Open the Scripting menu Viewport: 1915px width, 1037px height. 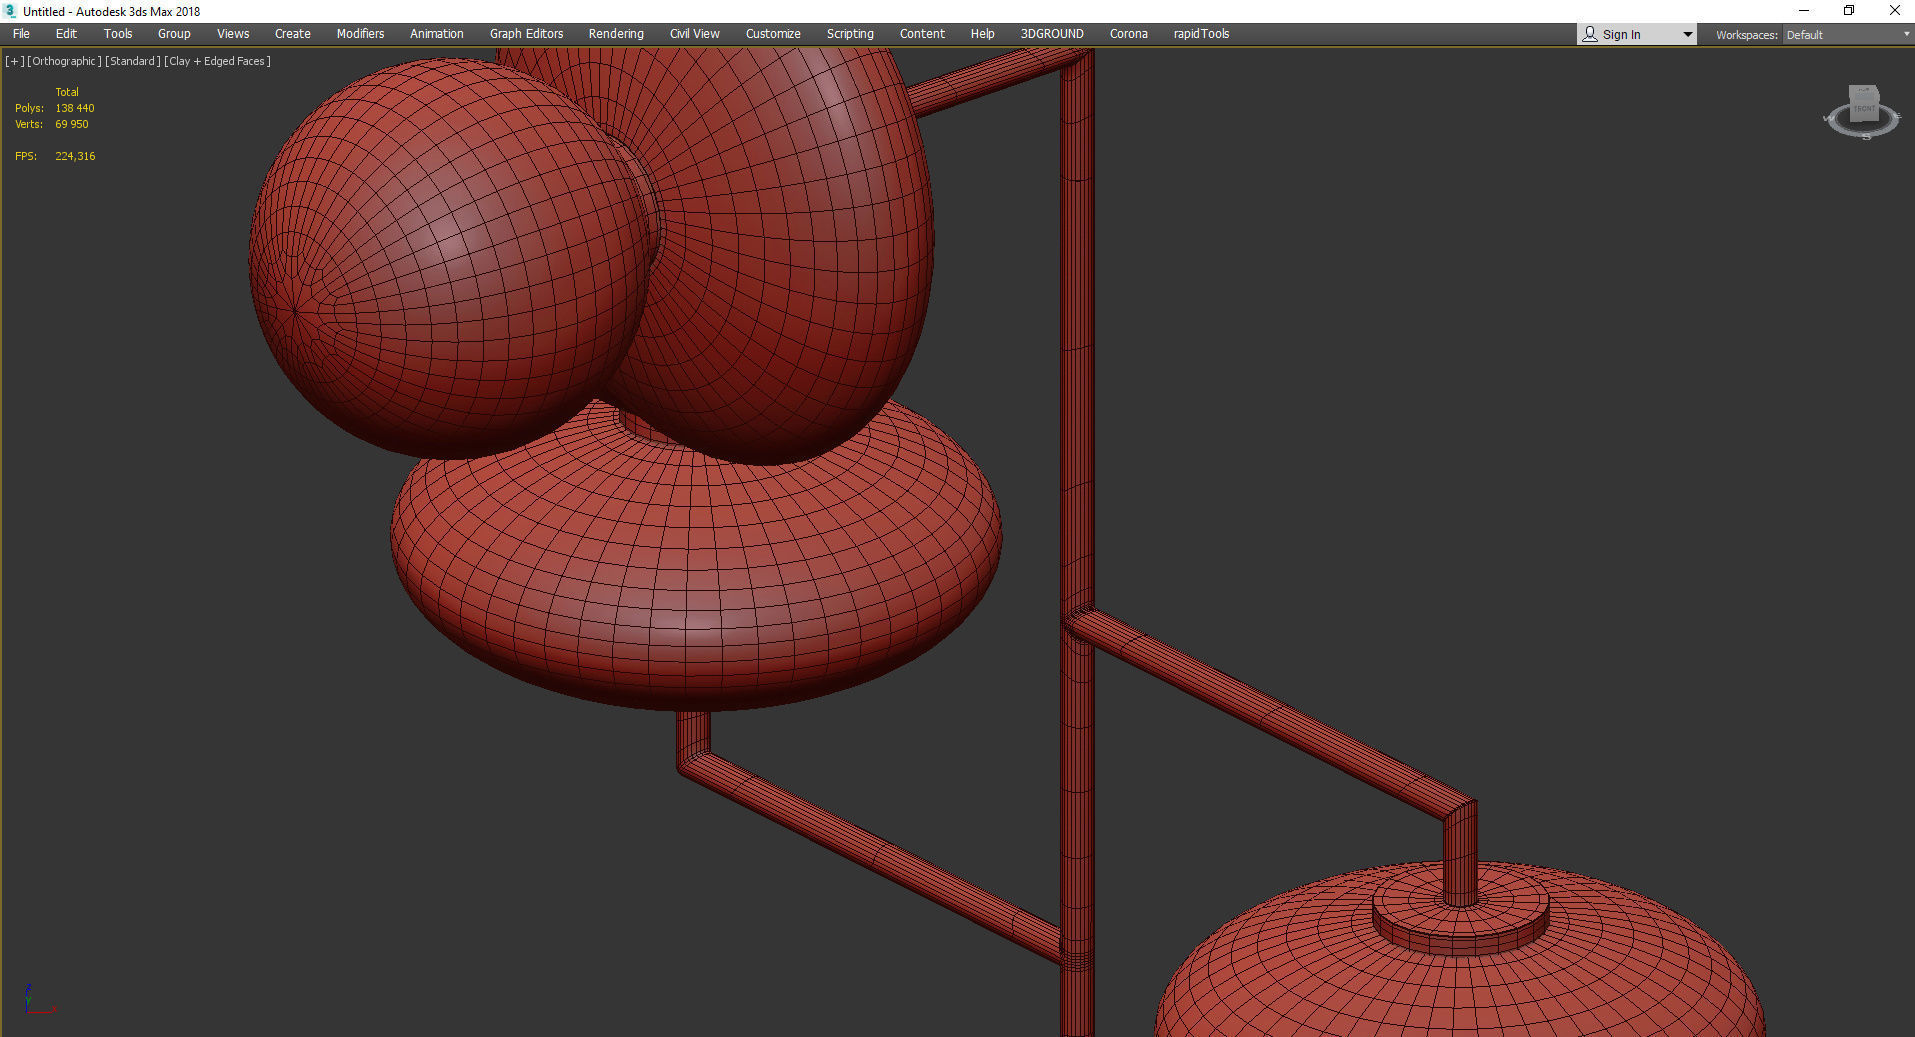pyautogui.click(x=850, y=34)
